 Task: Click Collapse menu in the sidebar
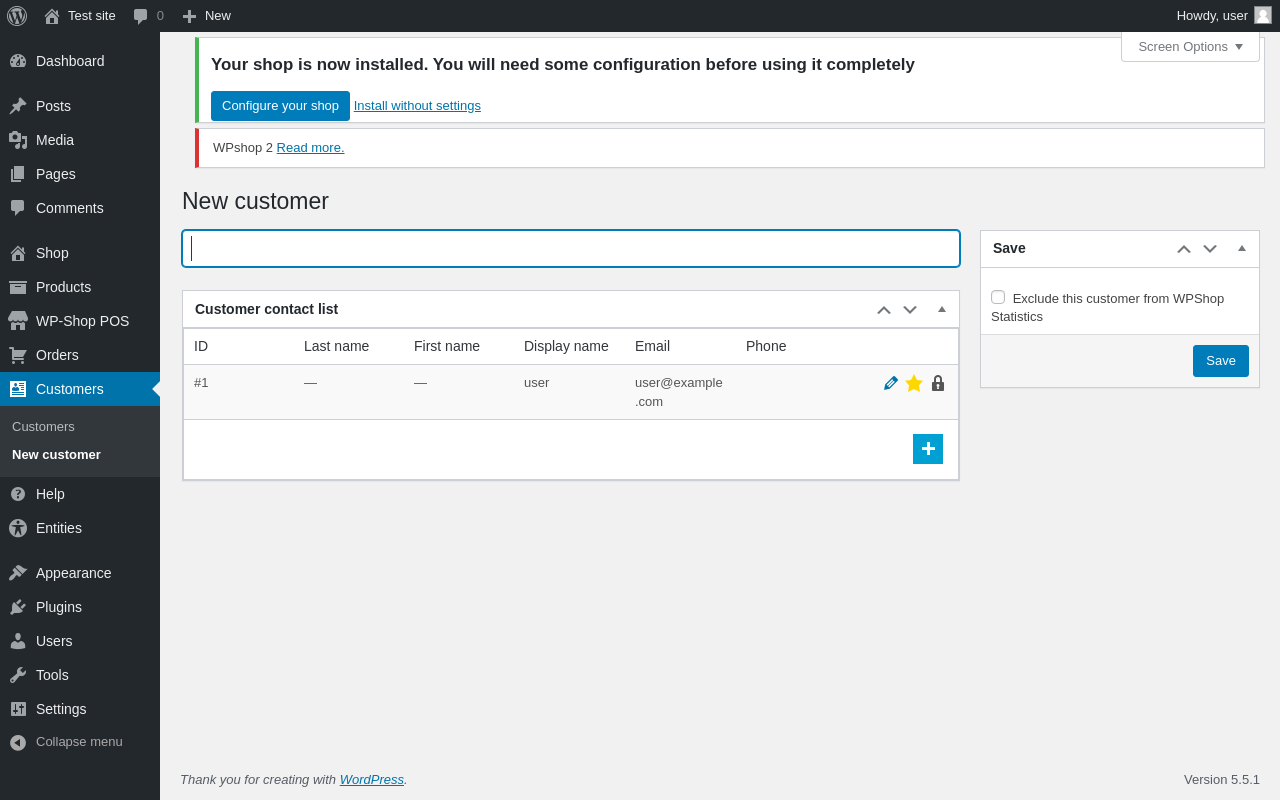pyautogui.click(x=80, y=742)
